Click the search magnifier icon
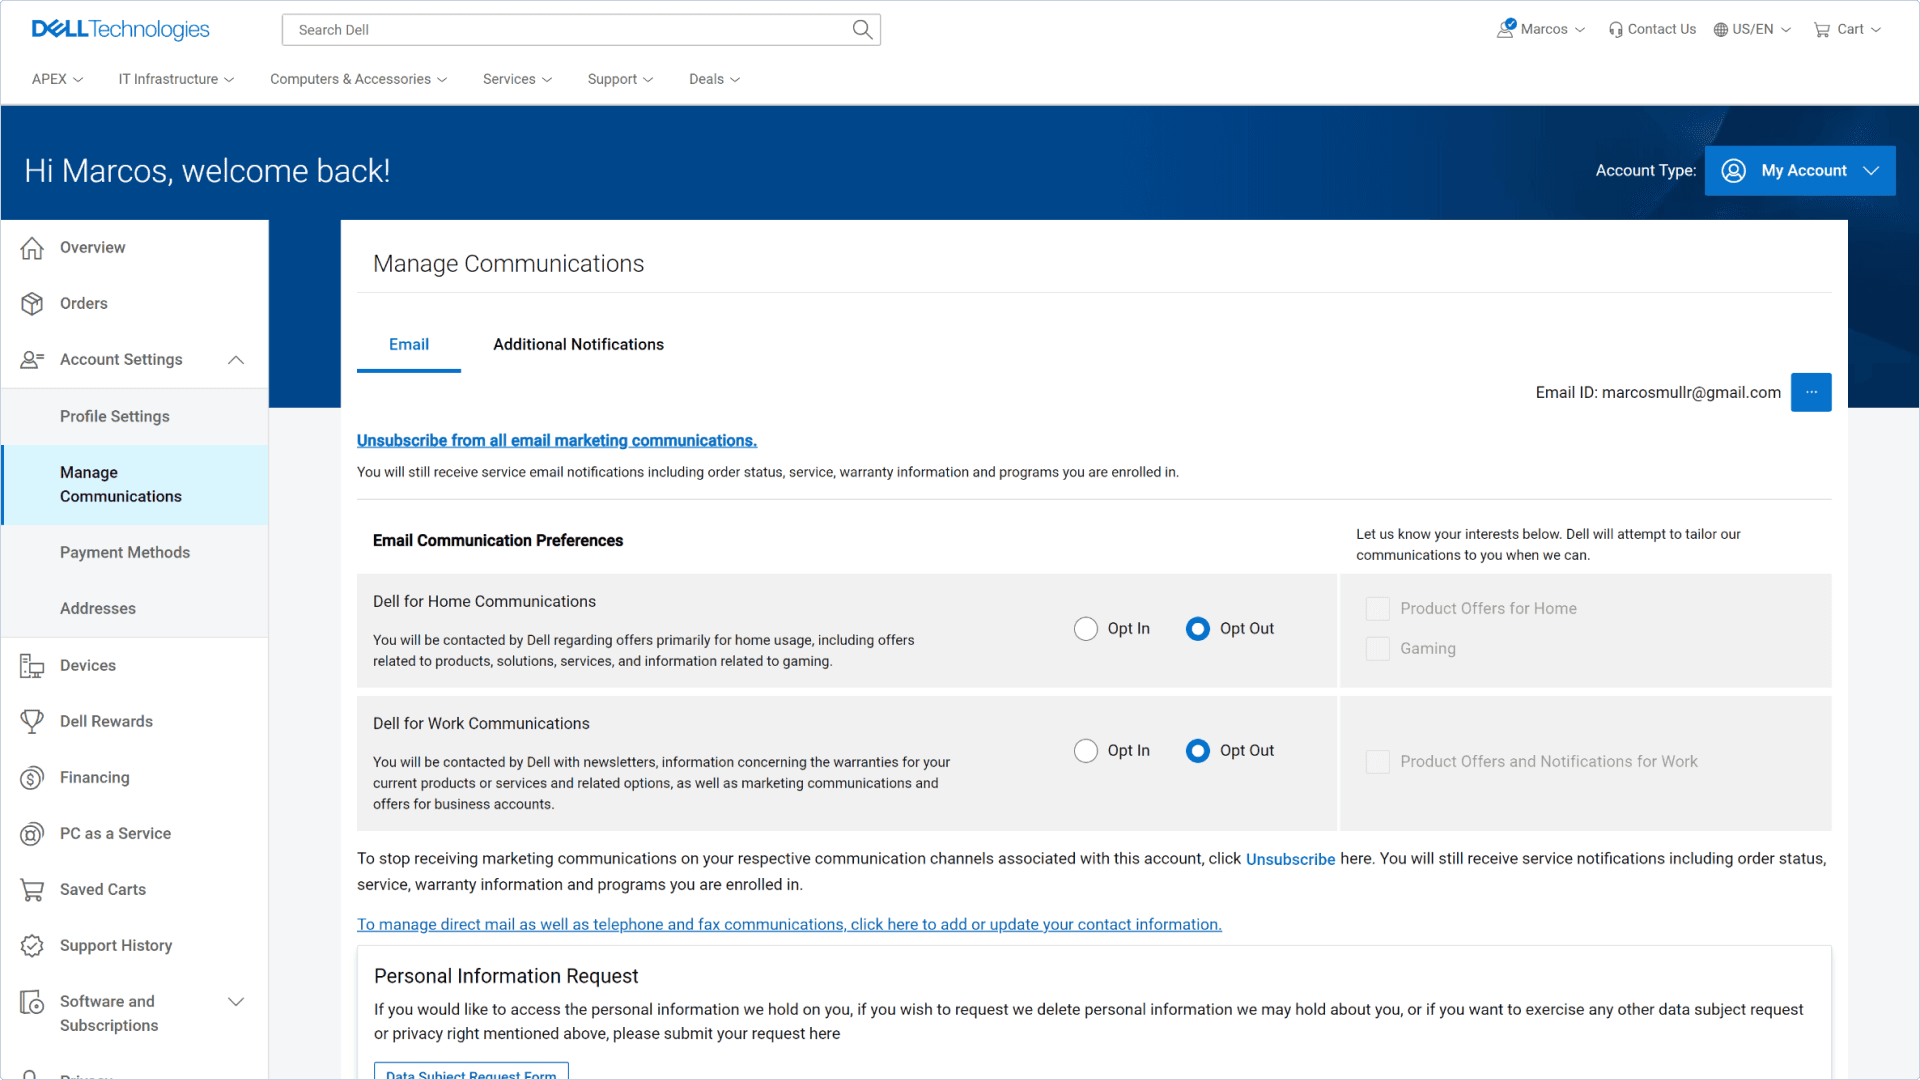1920x1080 pixels. coord(861,29)
